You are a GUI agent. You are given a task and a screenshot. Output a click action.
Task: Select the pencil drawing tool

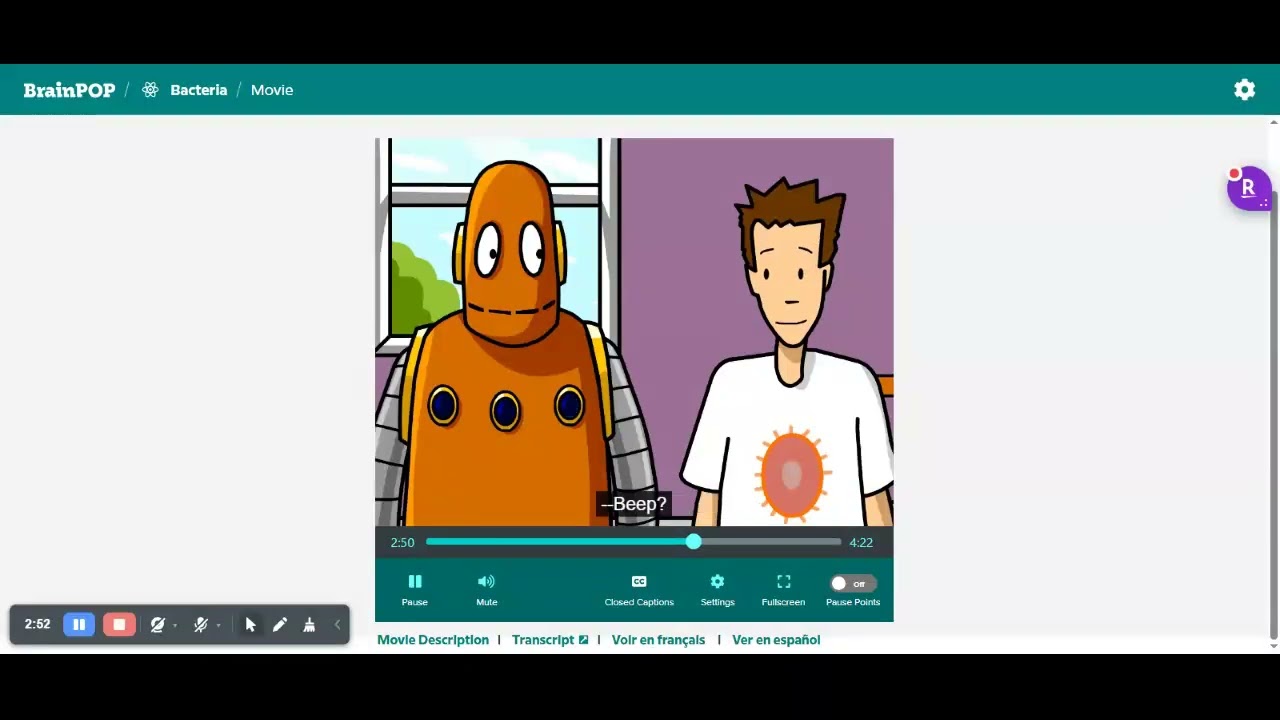tap(280, 624)
